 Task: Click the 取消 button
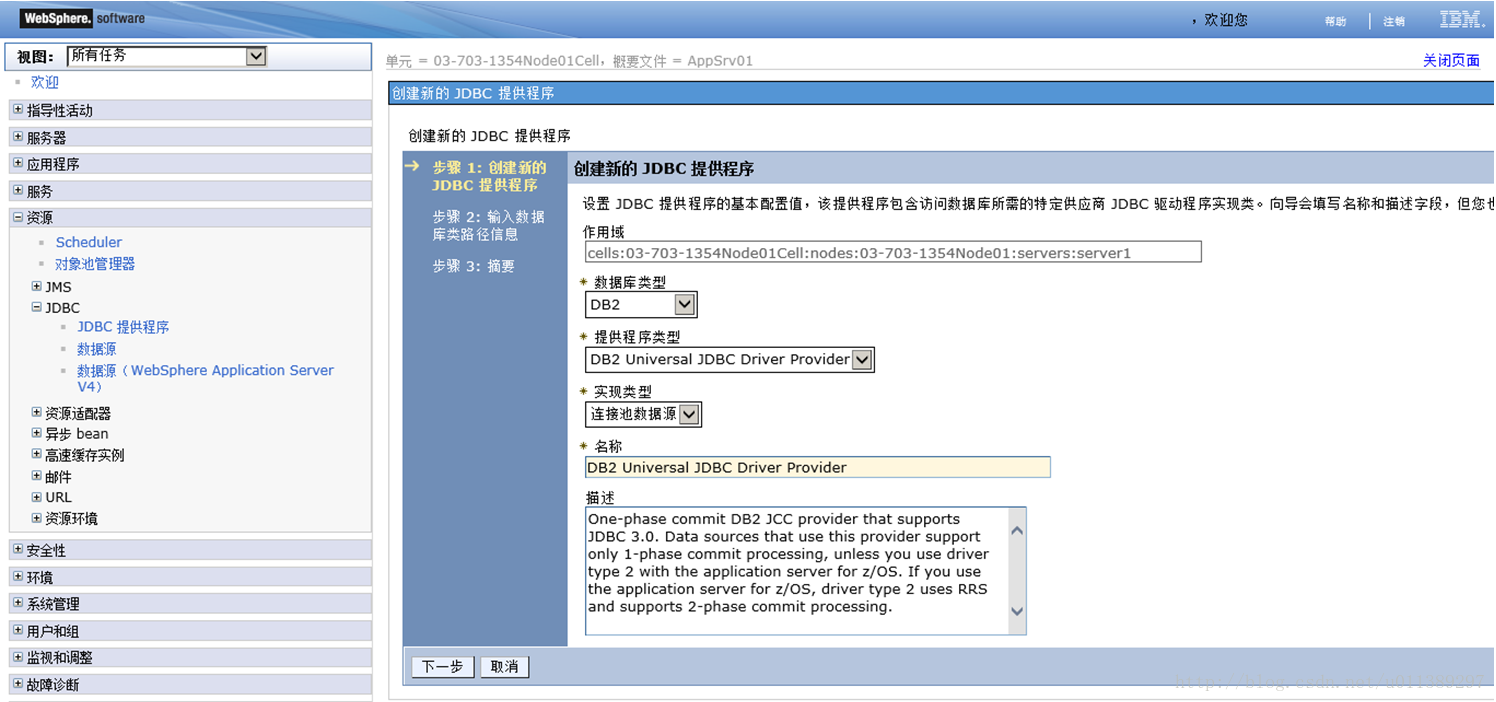click(x=505, y=667)
